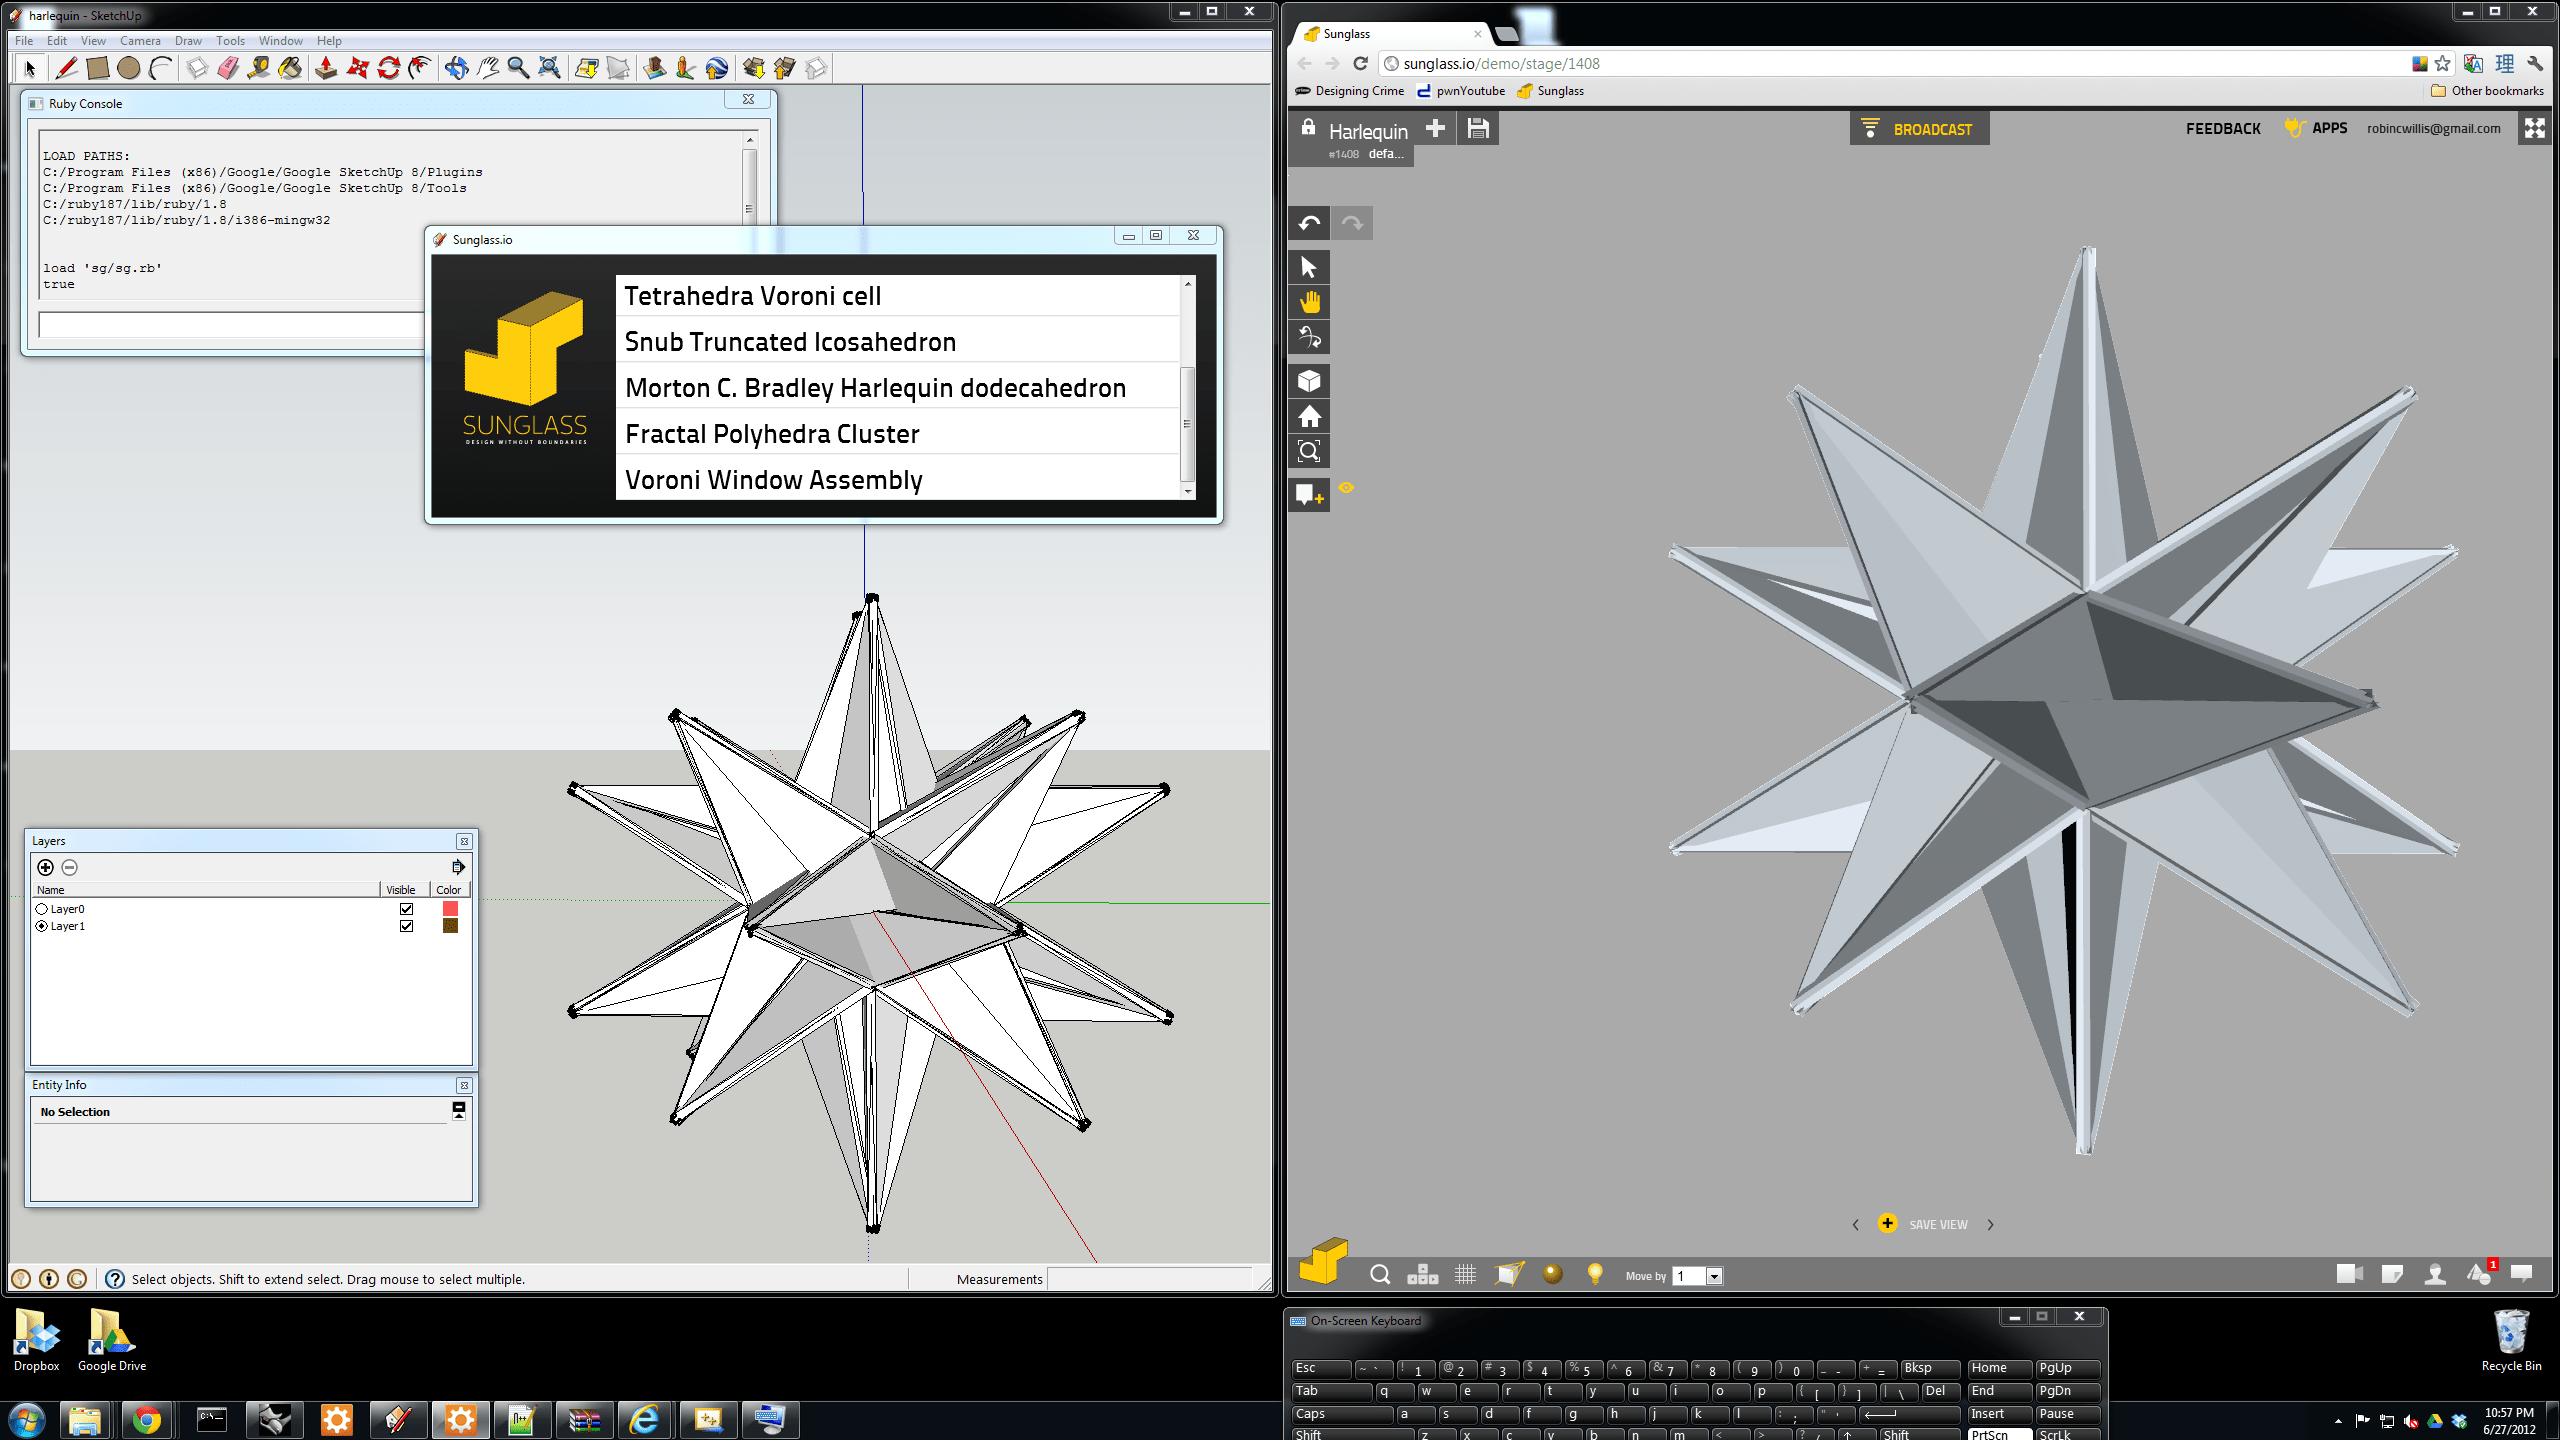Select the Paint Bucket tool
The width and height of the screenshot is (2560, 1440).
coord(290,68)
